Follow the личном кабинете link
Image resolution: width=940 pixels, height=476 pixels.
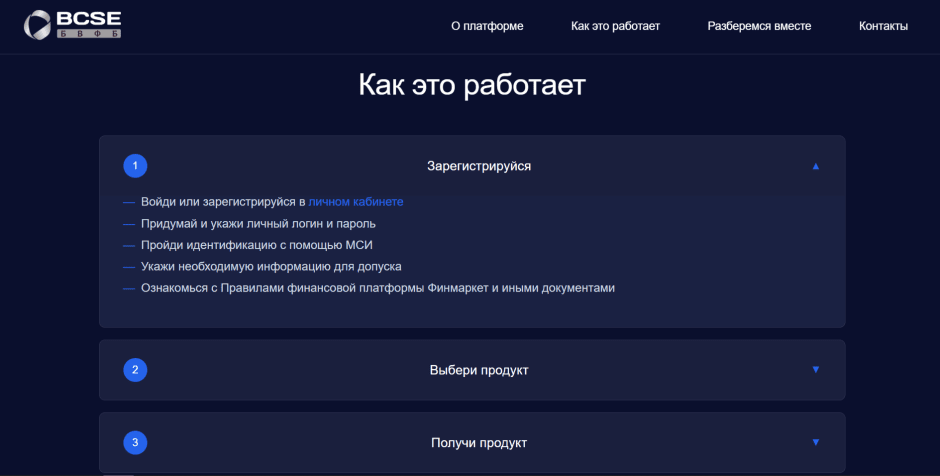point(356,202)
